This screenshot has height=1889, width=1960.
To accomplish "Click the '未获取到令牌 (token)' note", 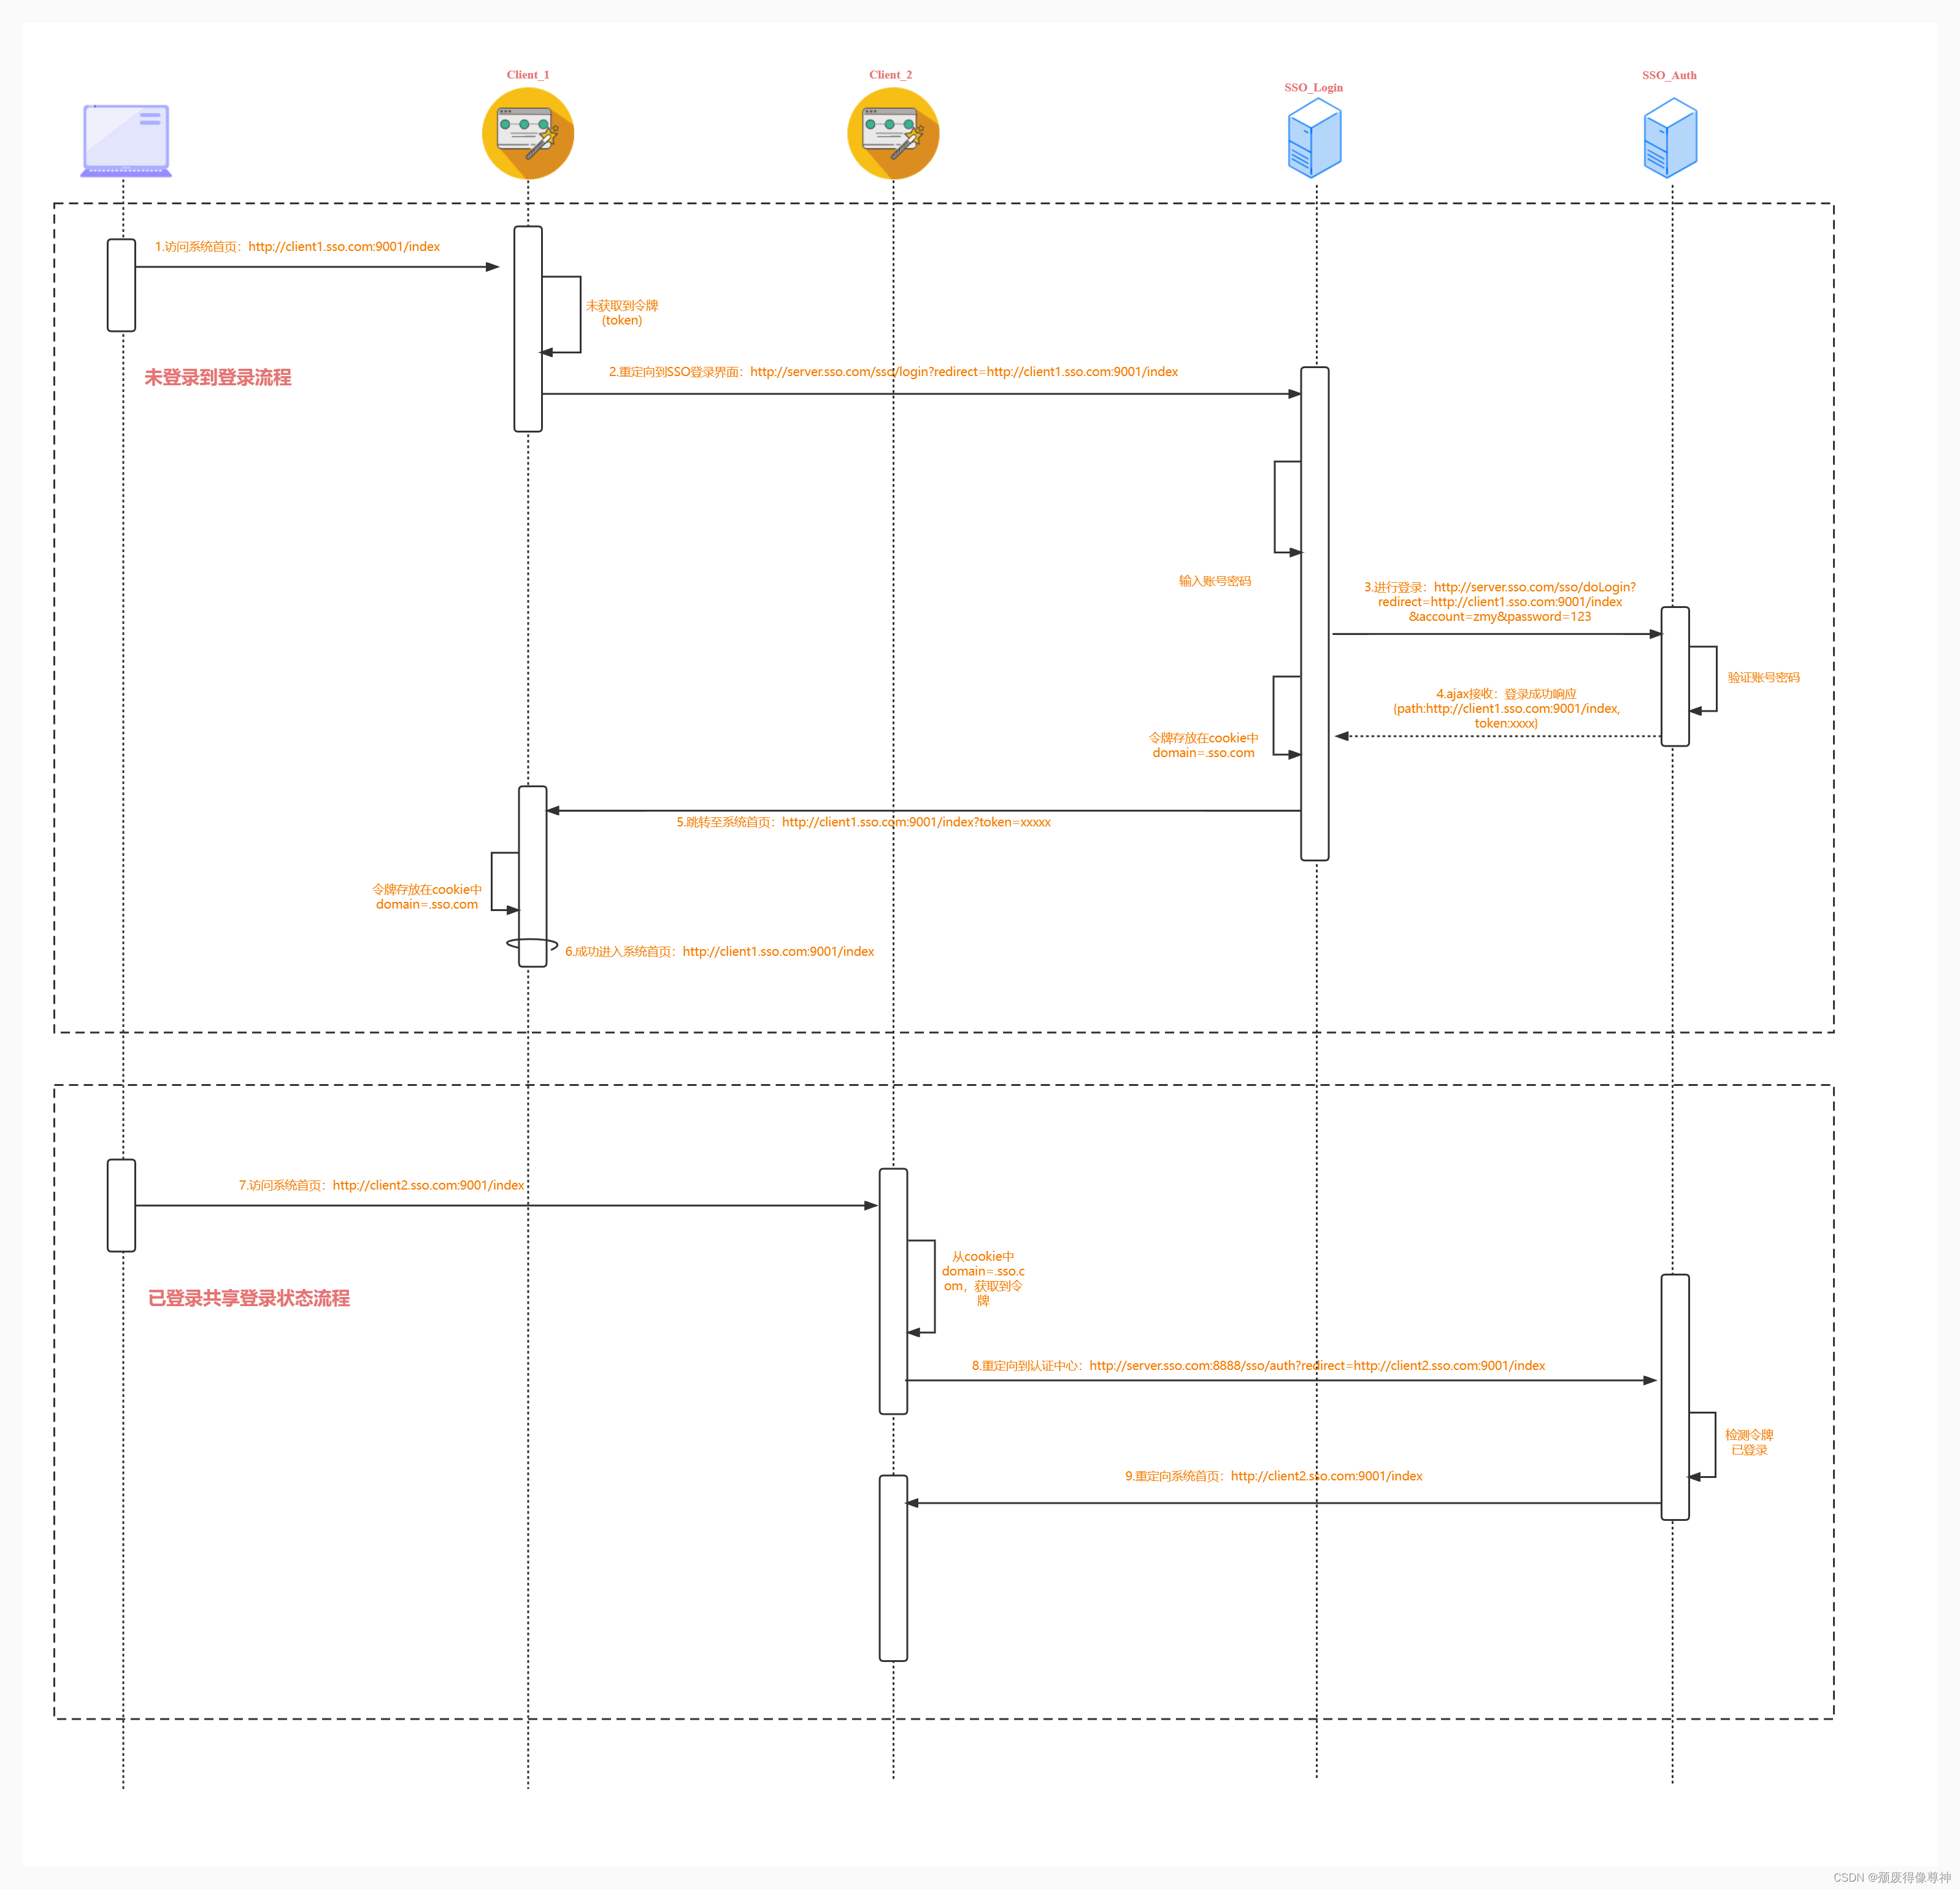I will click(x=622, y=313).
